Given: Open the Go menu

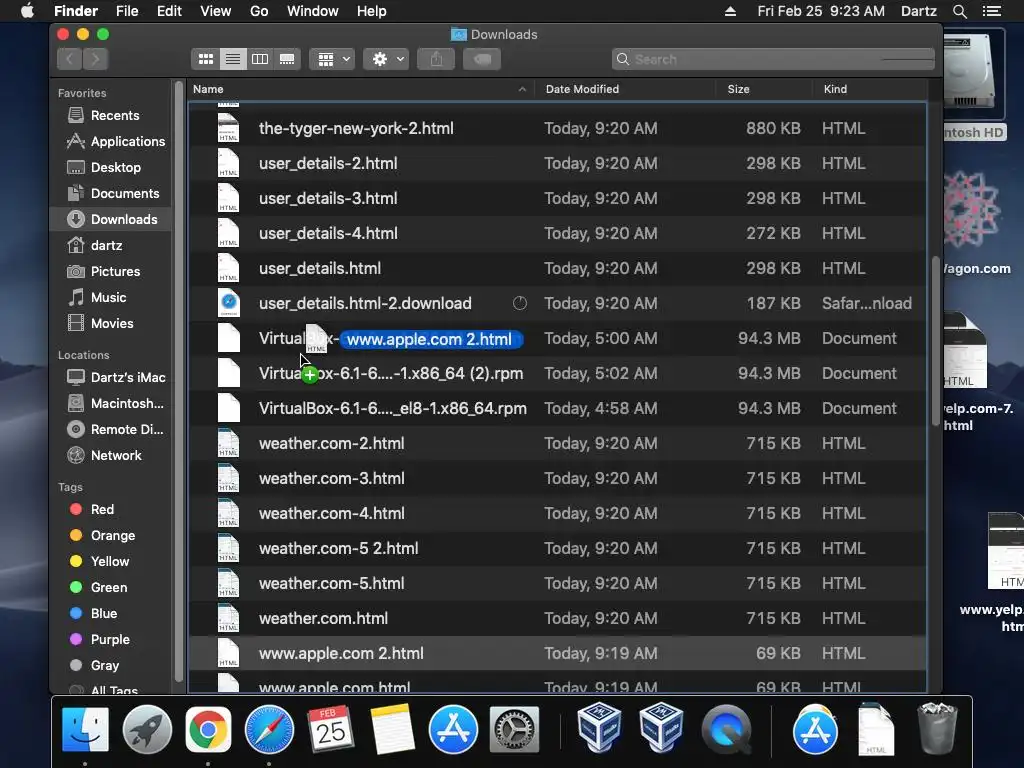Looking at the screenshot, I should tap(259, 11).
